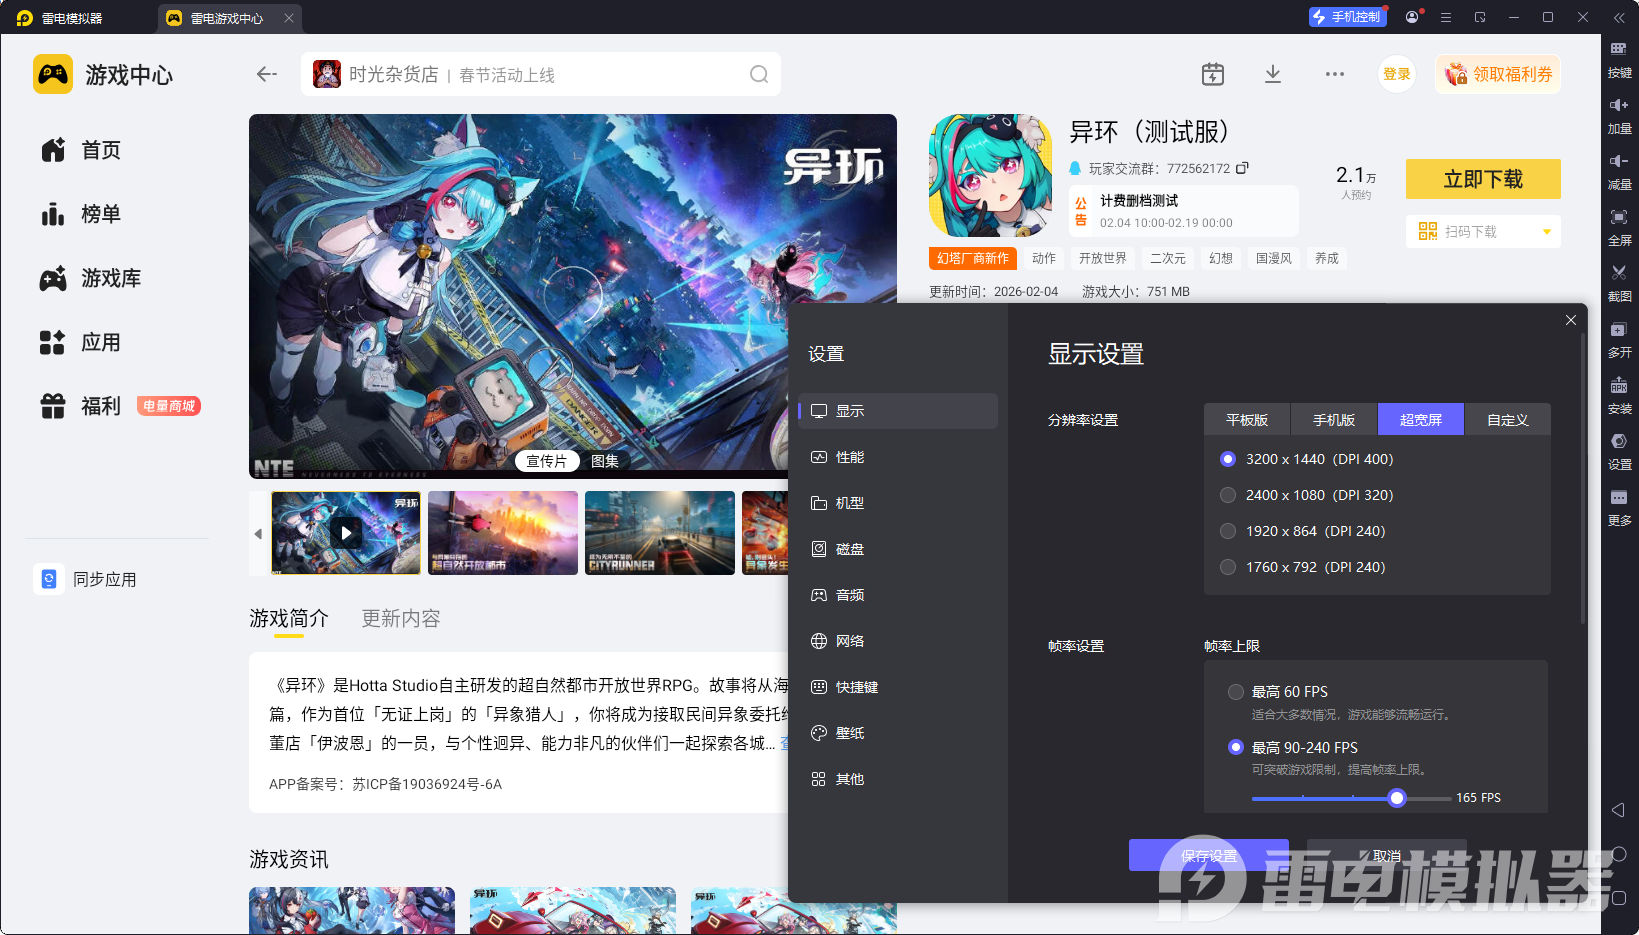Image resolution: width=1639 pixels, height=935 pixels.
Task: Open the 按键 keymapping tool in right sidebar
Action: [1619, 59]
